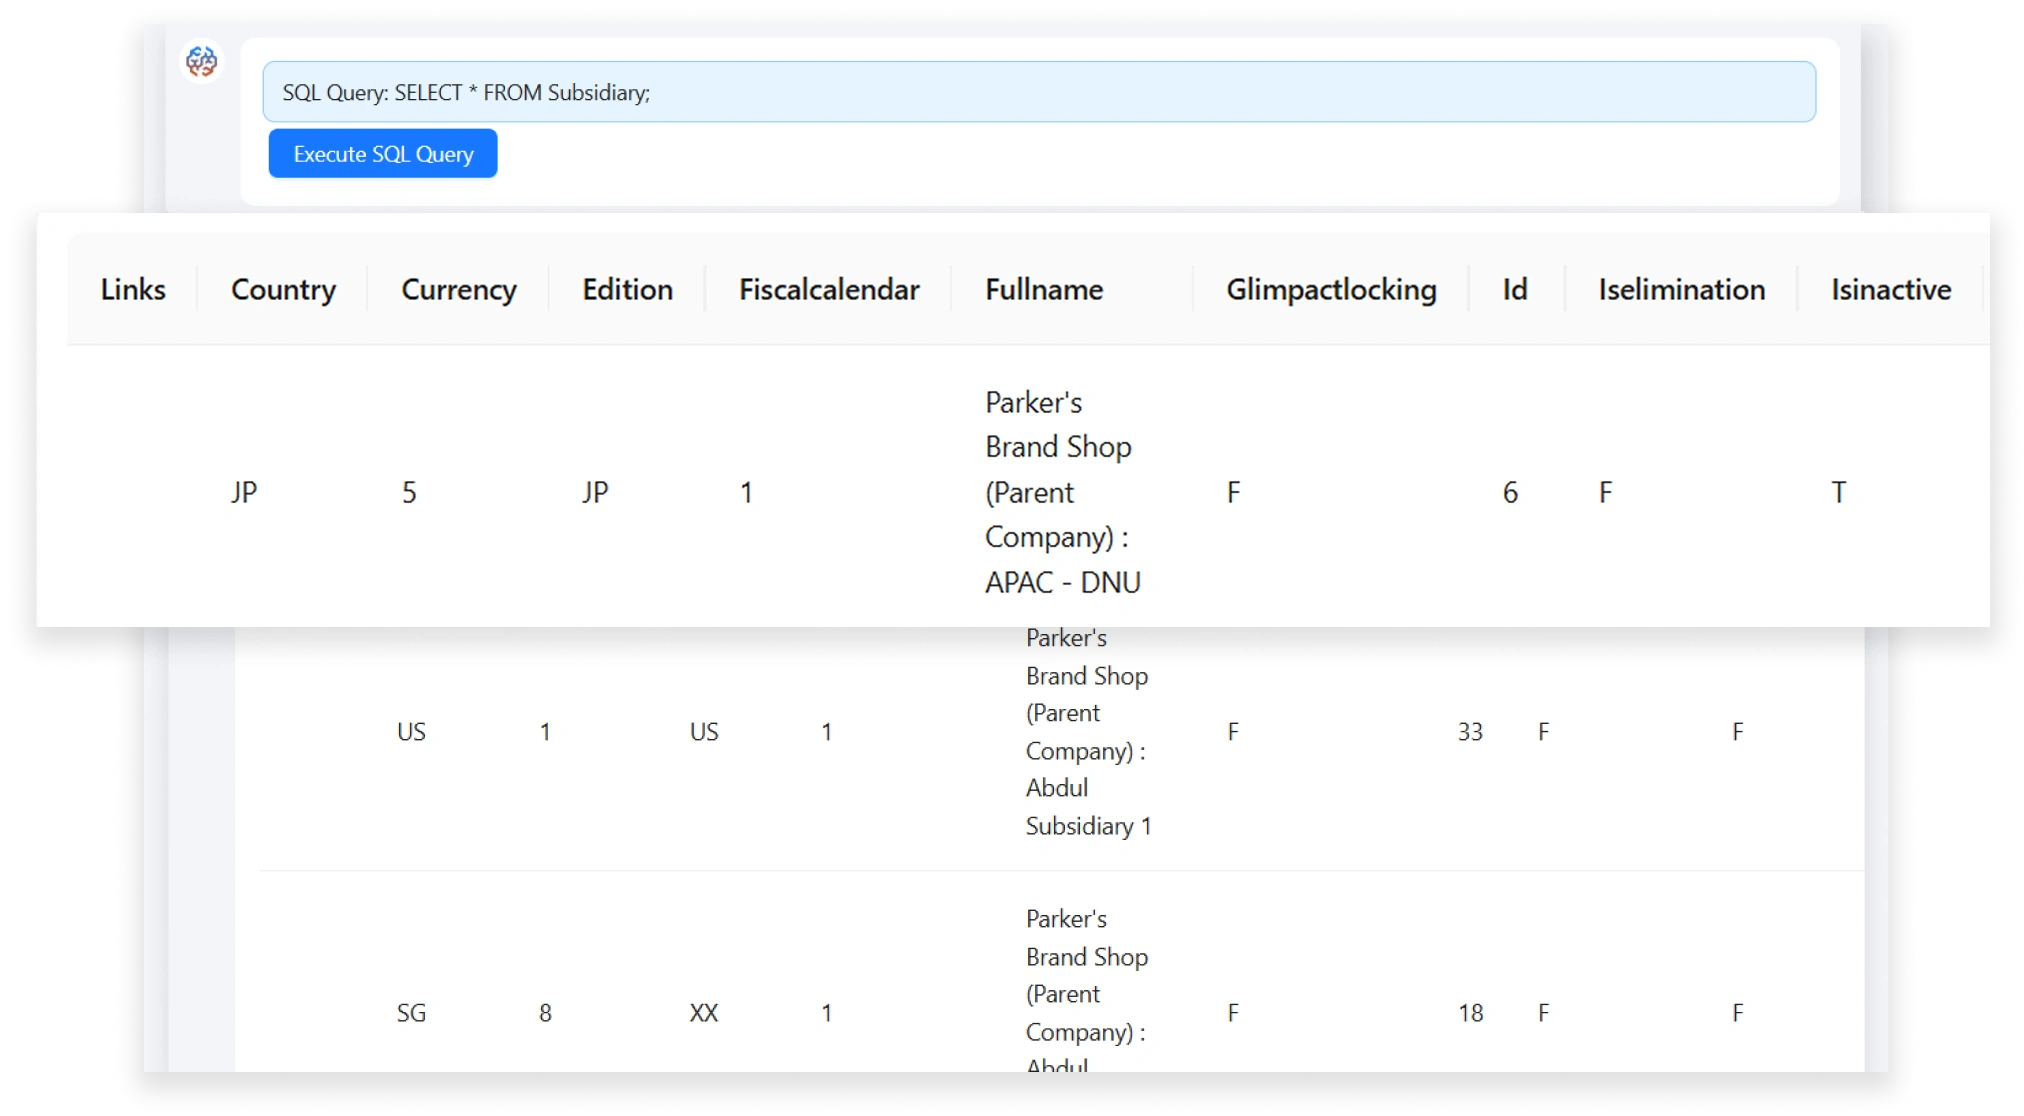Click the Currency column header
Screen dimensions: 2024x1116
coord(459,290)
